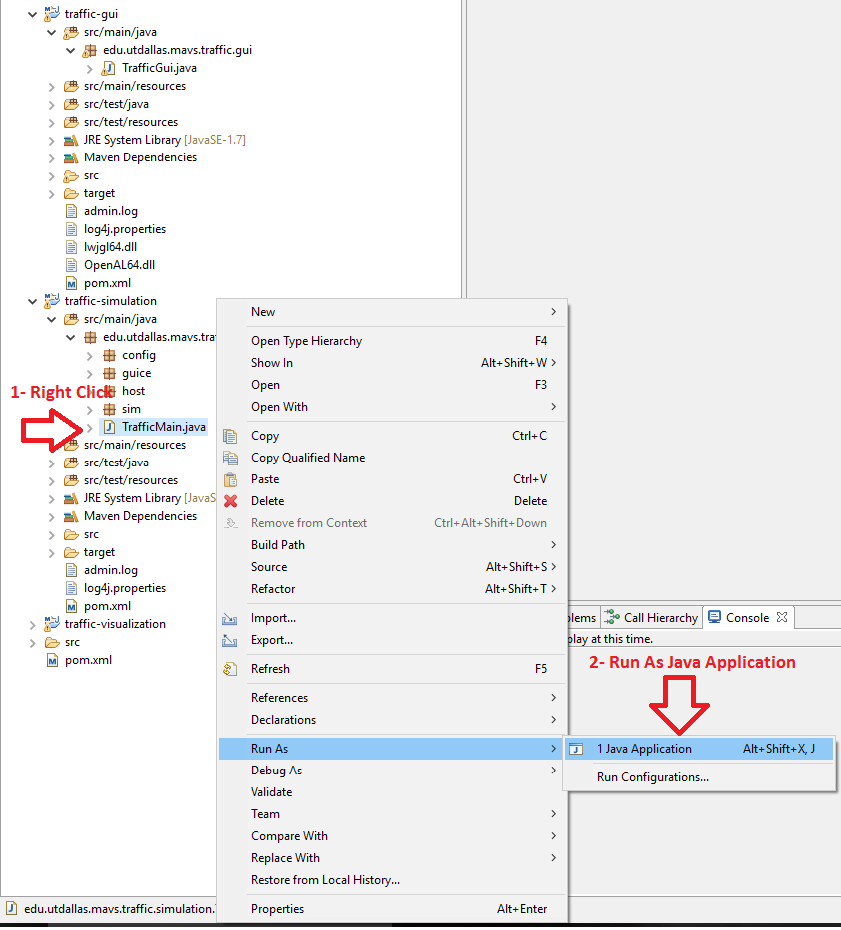Viewport: 841px width, 930px height.
Task: Click the Copy Qualified Name icon
Action: (230, 458)
